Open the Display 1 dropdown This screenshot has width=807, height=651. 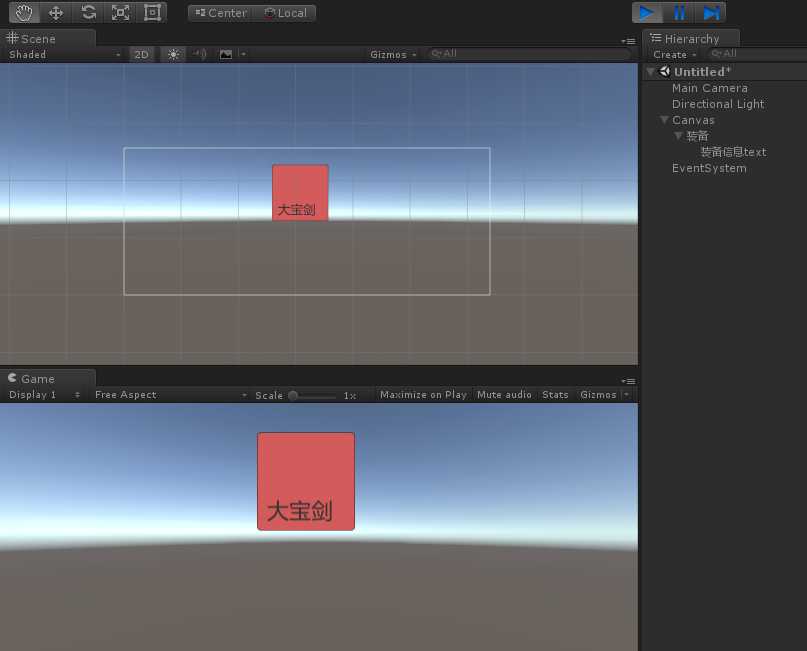[44, 395]
